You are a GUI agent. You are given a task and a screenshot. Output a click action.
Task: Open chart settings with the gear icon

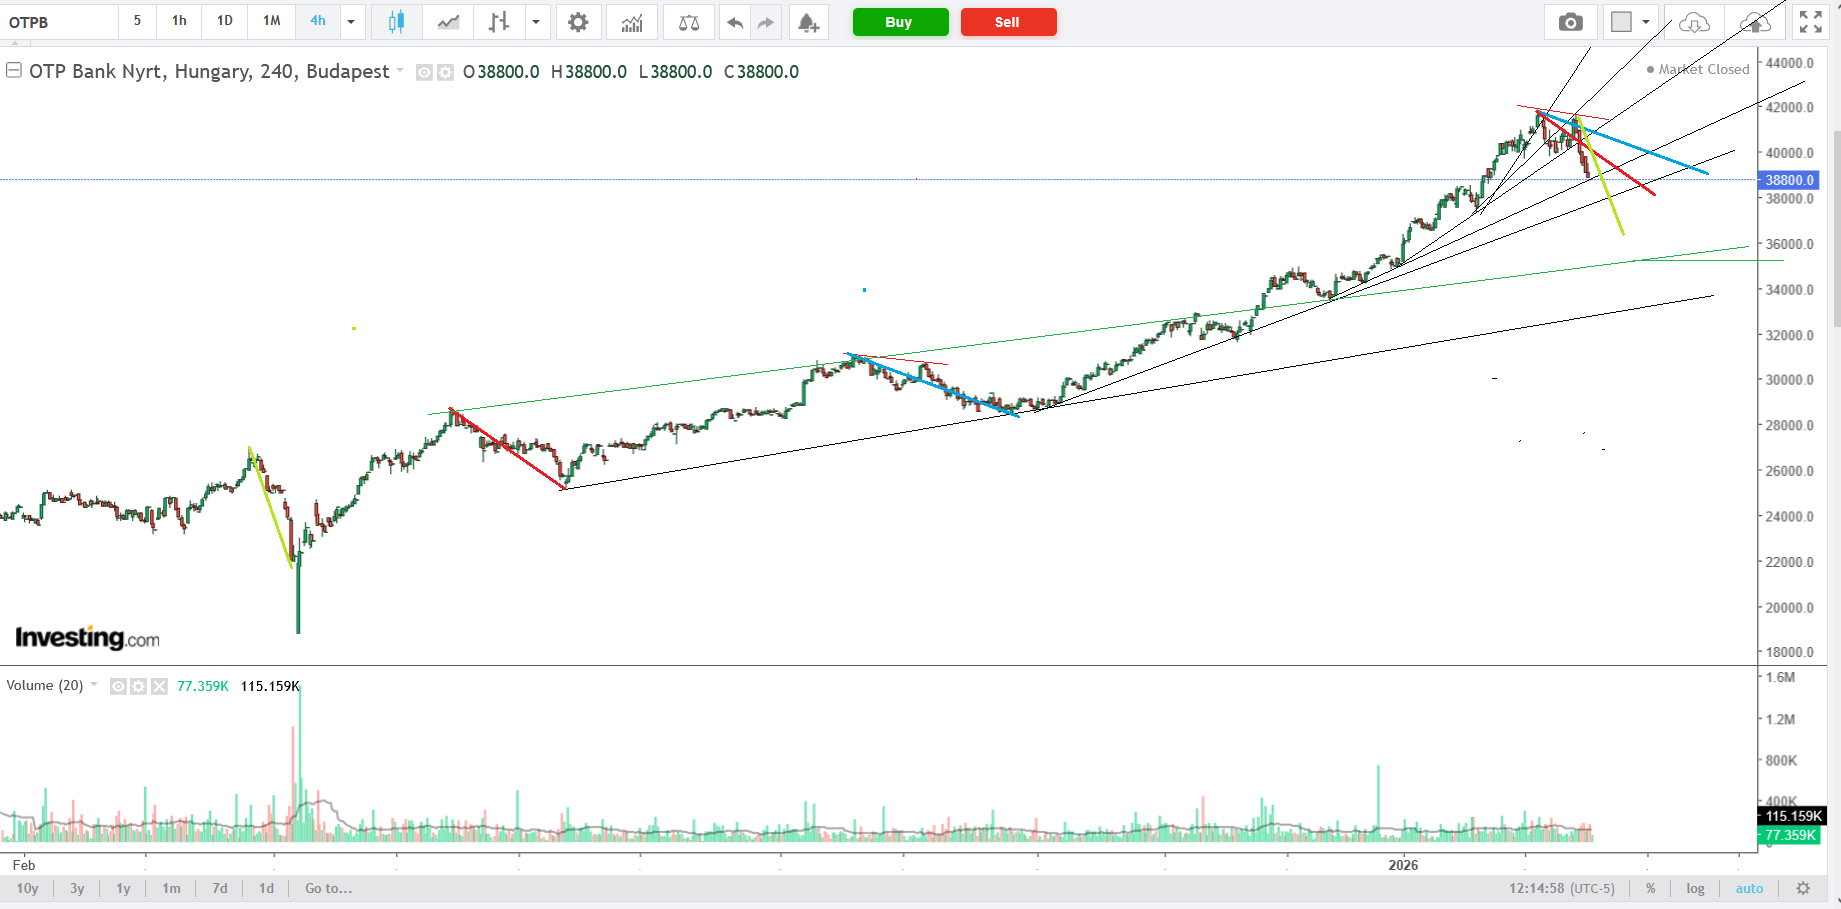point(578,22)
